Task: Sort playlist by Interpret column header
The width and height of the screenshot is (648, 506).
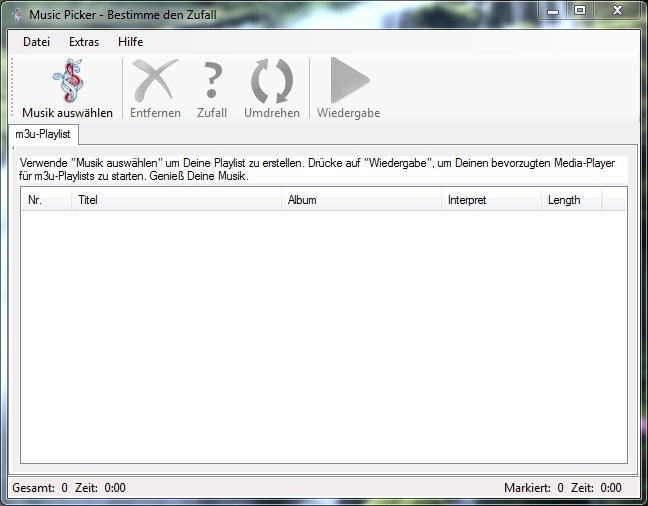Action: coord(491,200)
